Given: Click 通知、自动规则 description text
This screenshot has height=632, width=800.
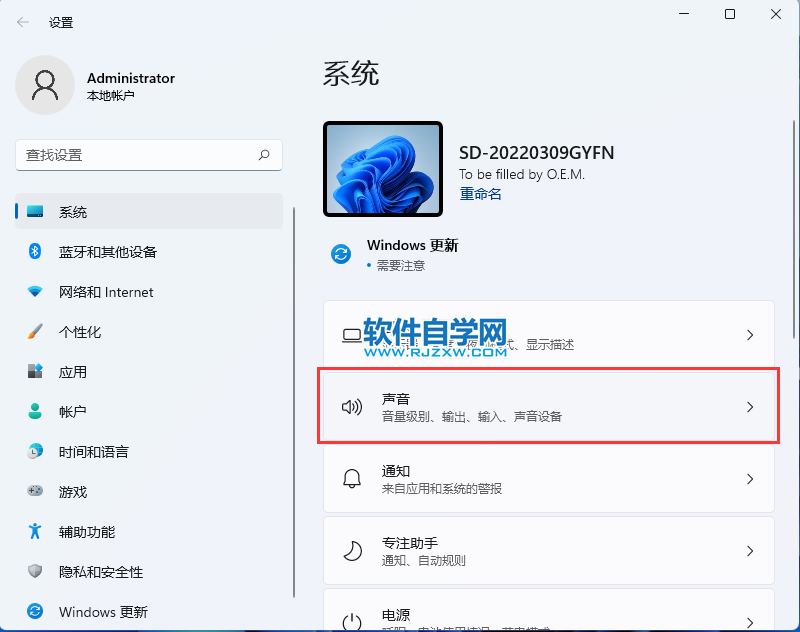Looking at the screenshot, I should [x=423, y=561].
